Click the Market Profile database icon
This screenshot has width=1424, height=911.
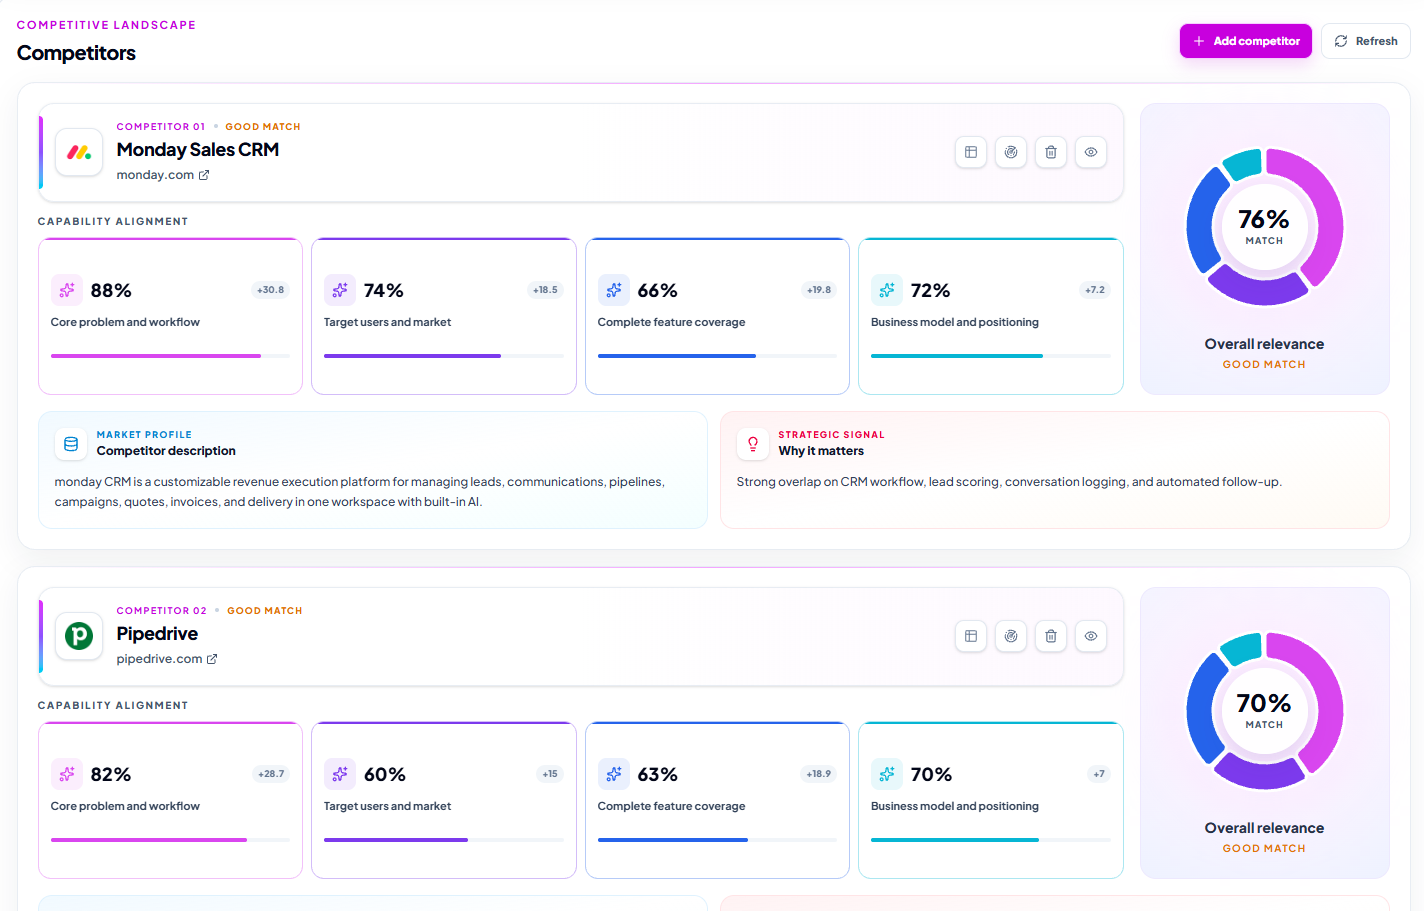pyautogui.click(x=71, y=444)
